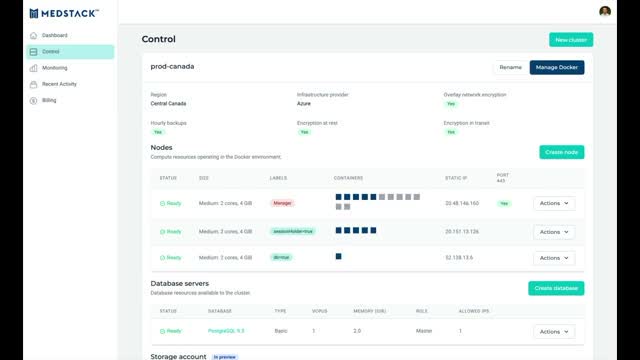Click the Ready status of PostgreSQL database
Screen dimensions: 640x360
[x=171, y=331]
